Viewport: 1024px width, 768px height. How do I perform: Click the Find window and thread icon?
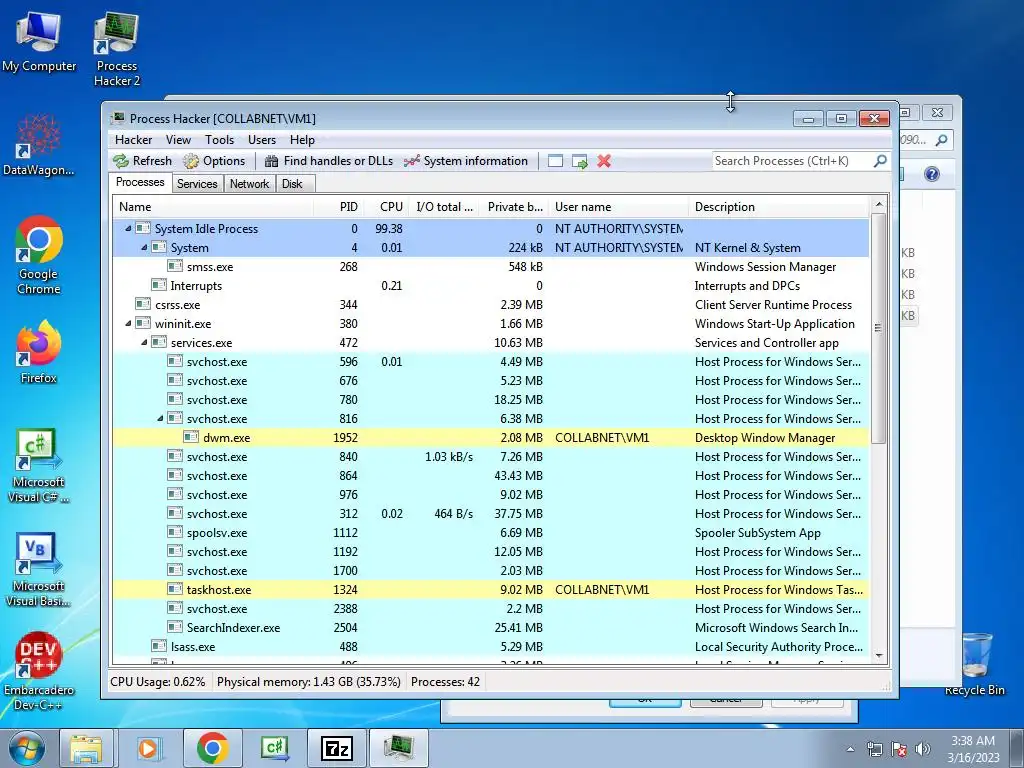pyautogui.click(x=579, y=161)
